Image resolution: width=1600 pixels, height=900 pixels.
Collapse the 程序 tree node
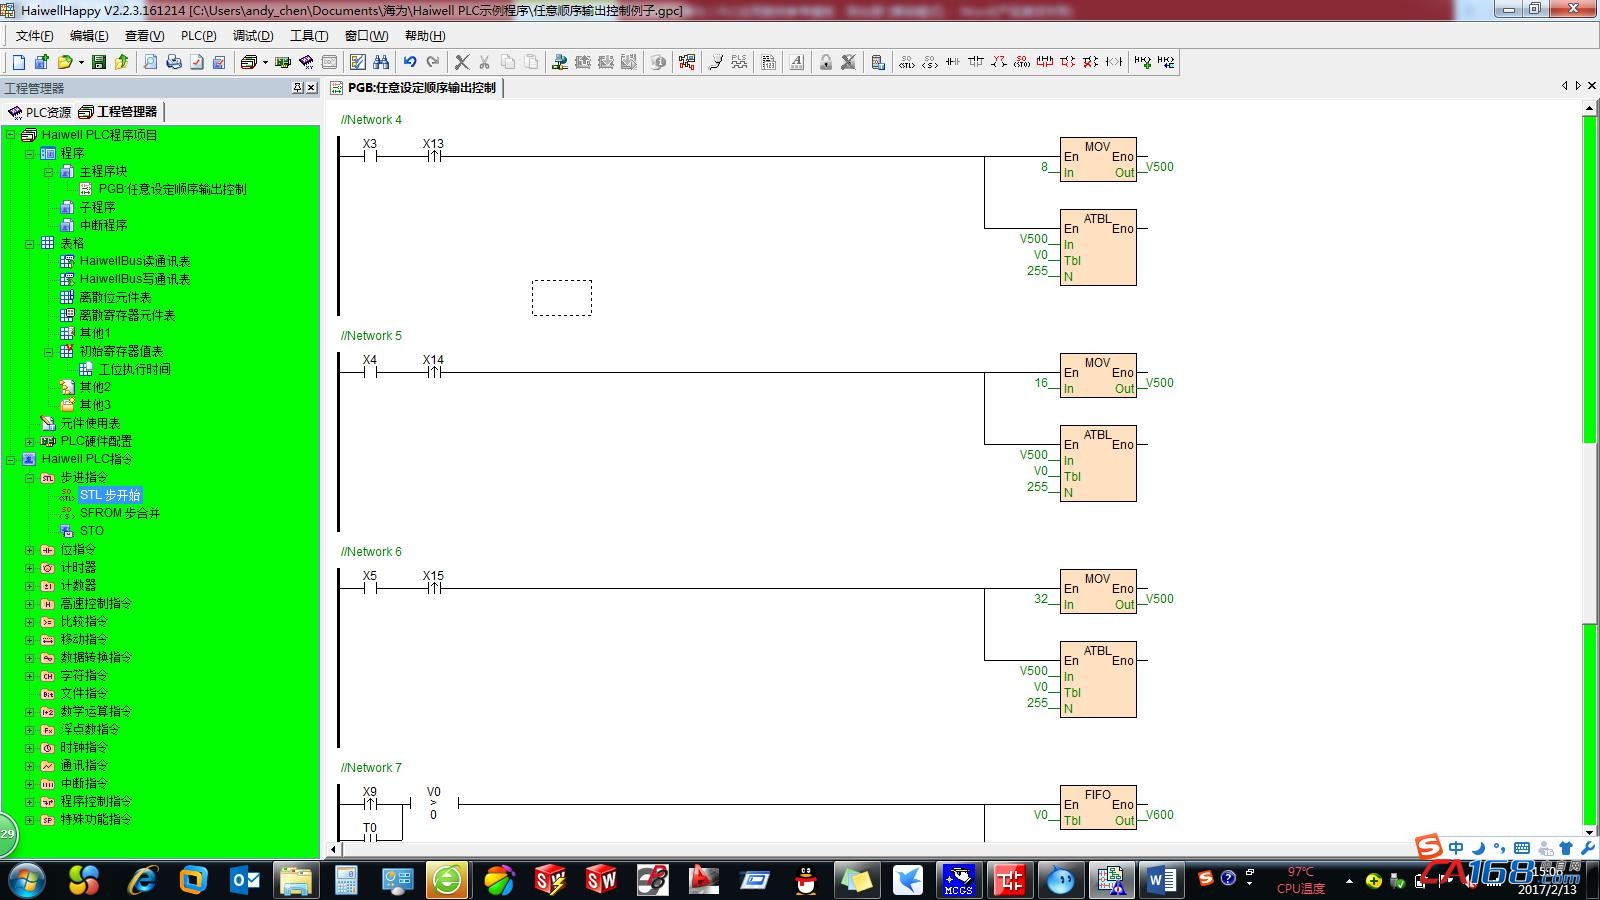tap(30, 153)
